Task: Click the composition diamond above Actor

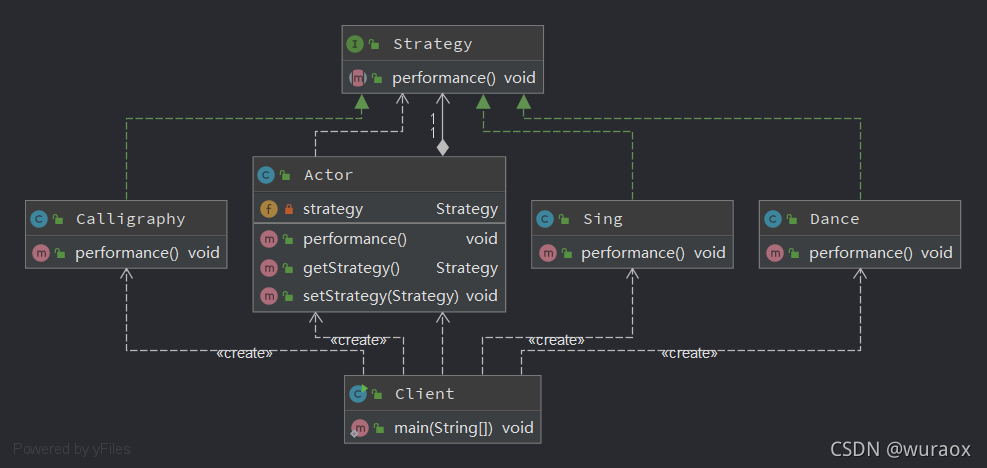Action: [x=443, y=148]
